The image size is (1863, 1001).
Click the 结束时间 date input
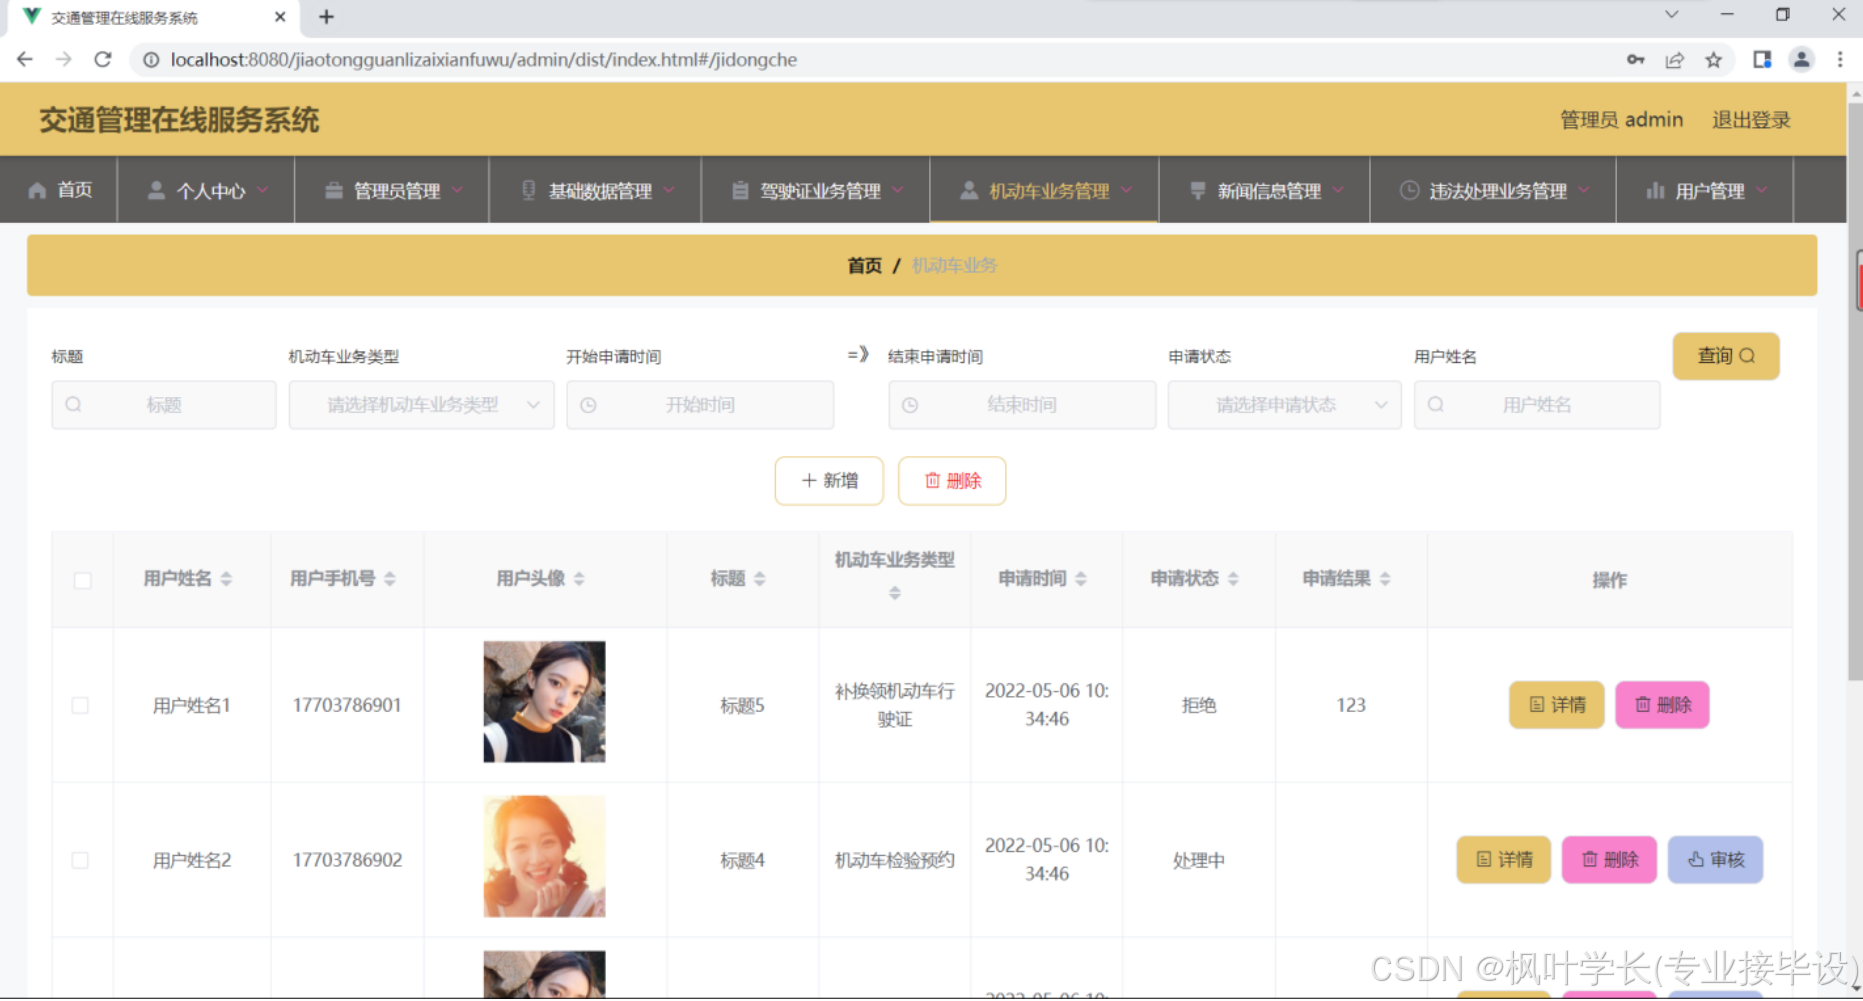[1022, 405]
